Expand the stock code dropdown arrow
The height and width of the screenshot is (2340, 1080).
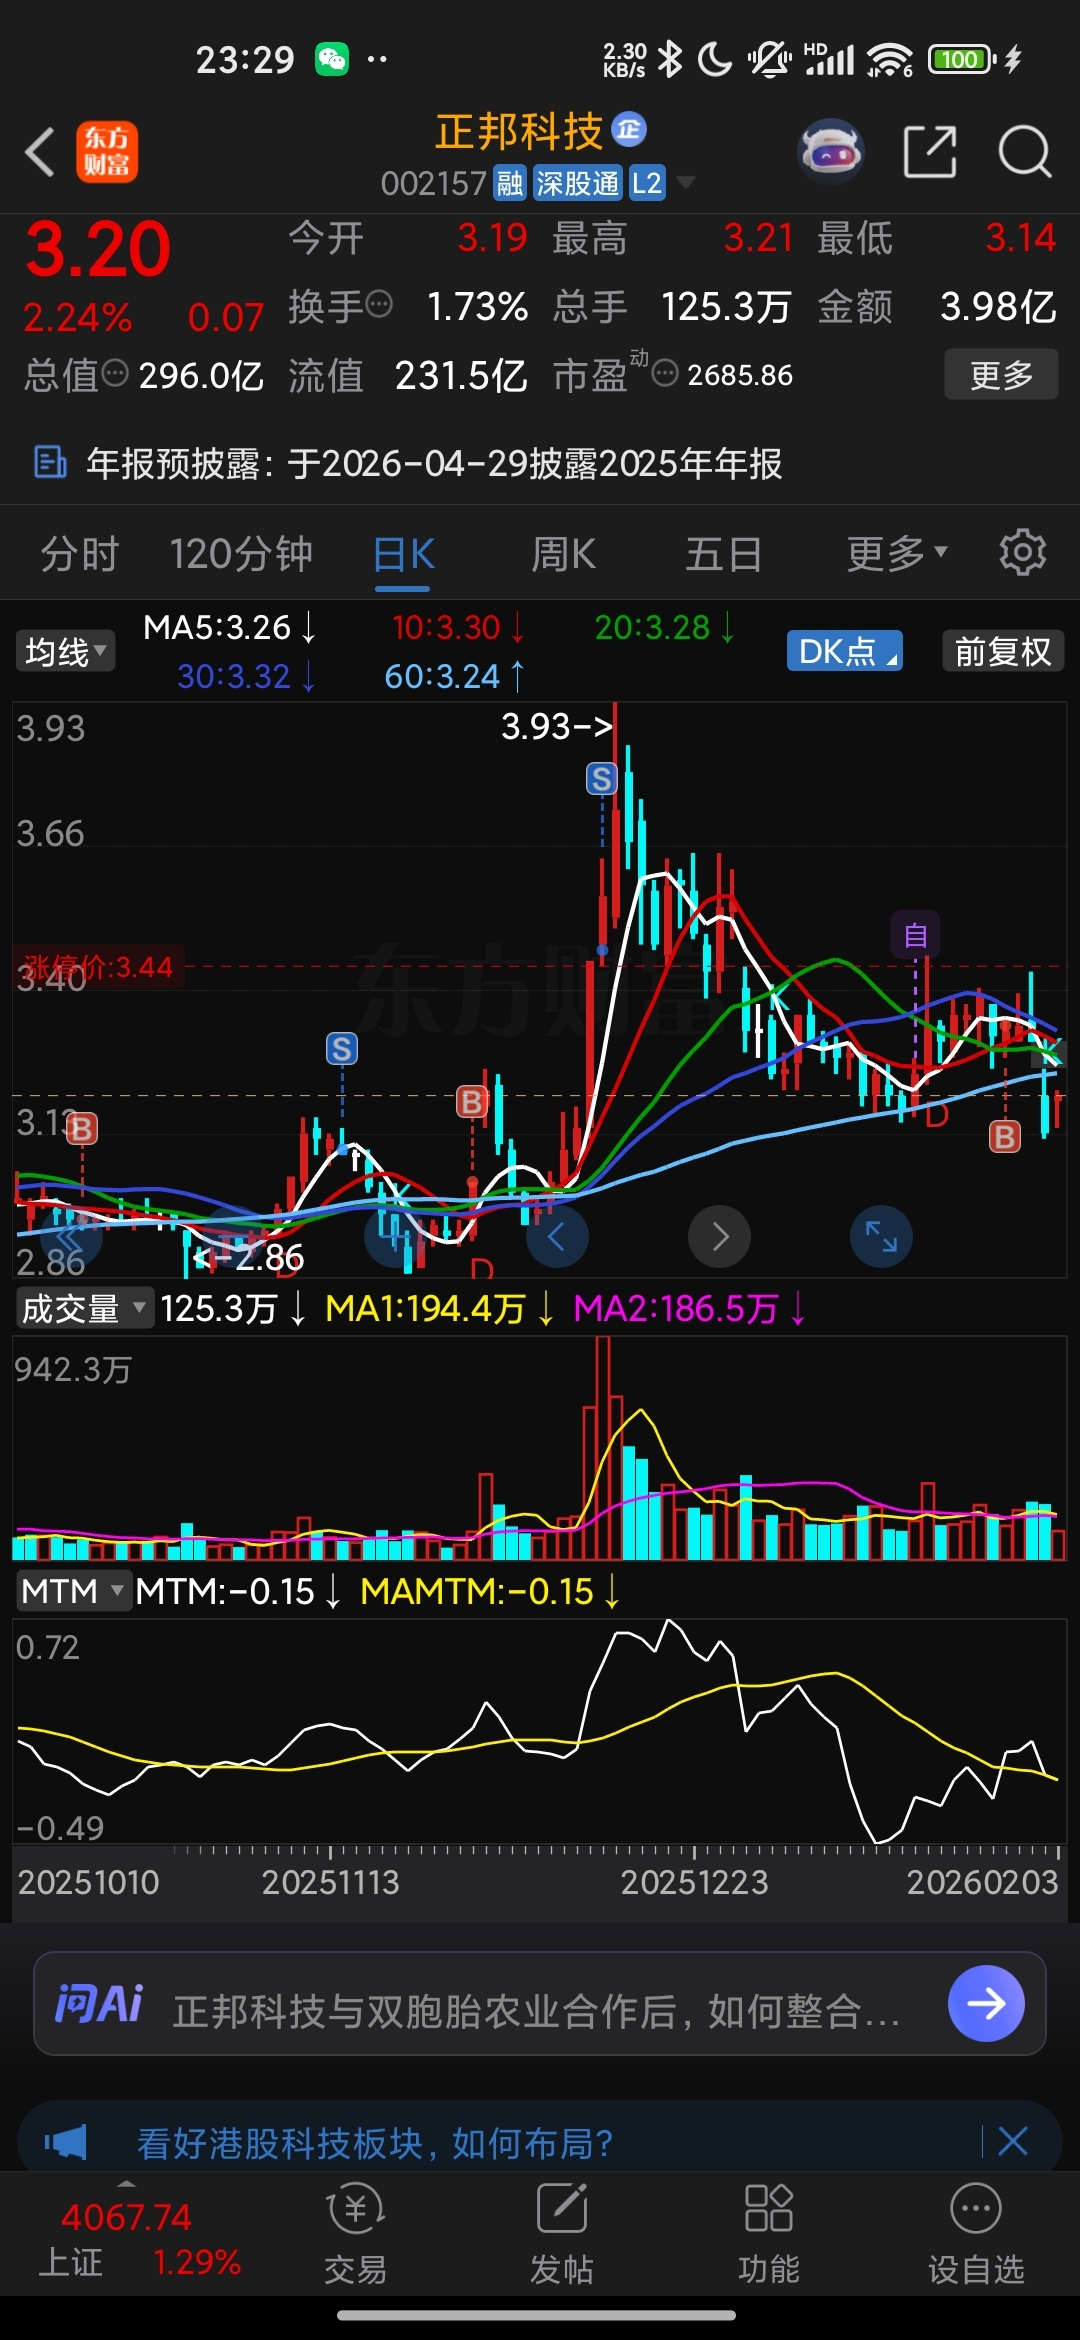(x=685, y=183)
